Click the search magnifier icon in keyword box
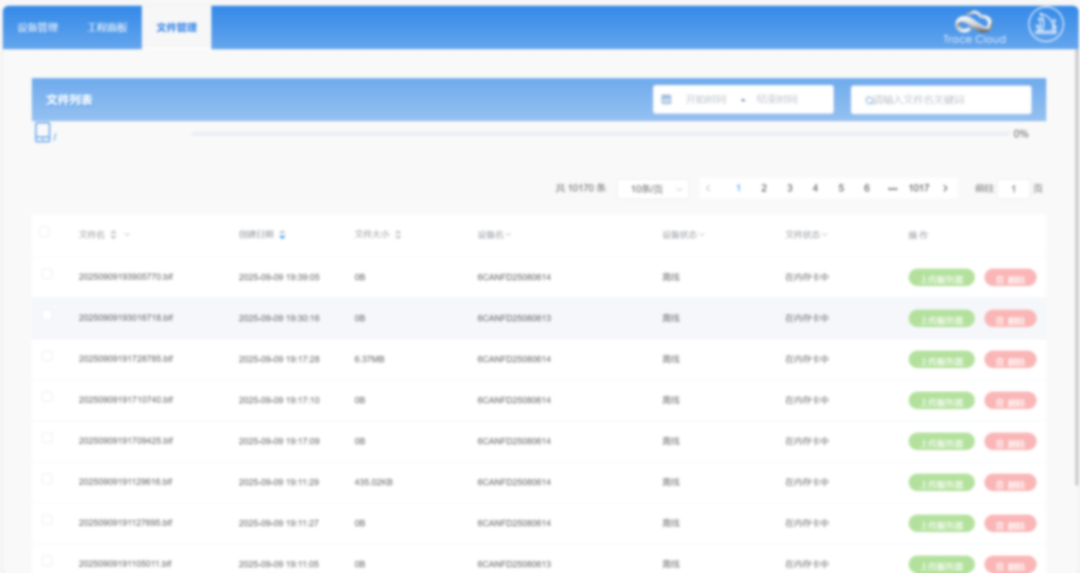The width and height of the screenshot is (1080, 573). [x=869, y=100]
